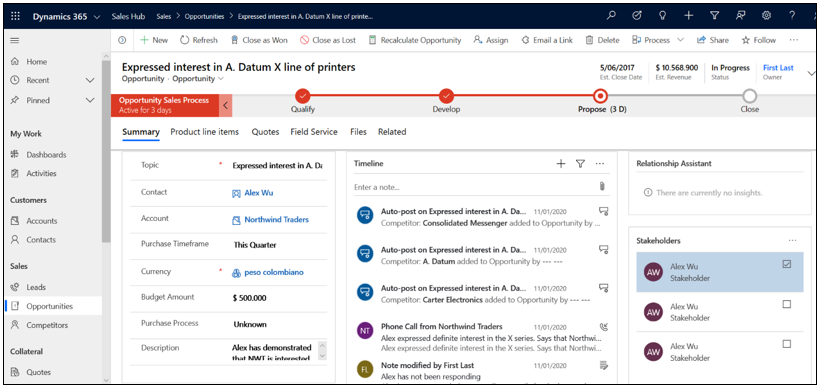Switch to Product line items tab
Screen dimensions: 820x388
pos(204,132)
